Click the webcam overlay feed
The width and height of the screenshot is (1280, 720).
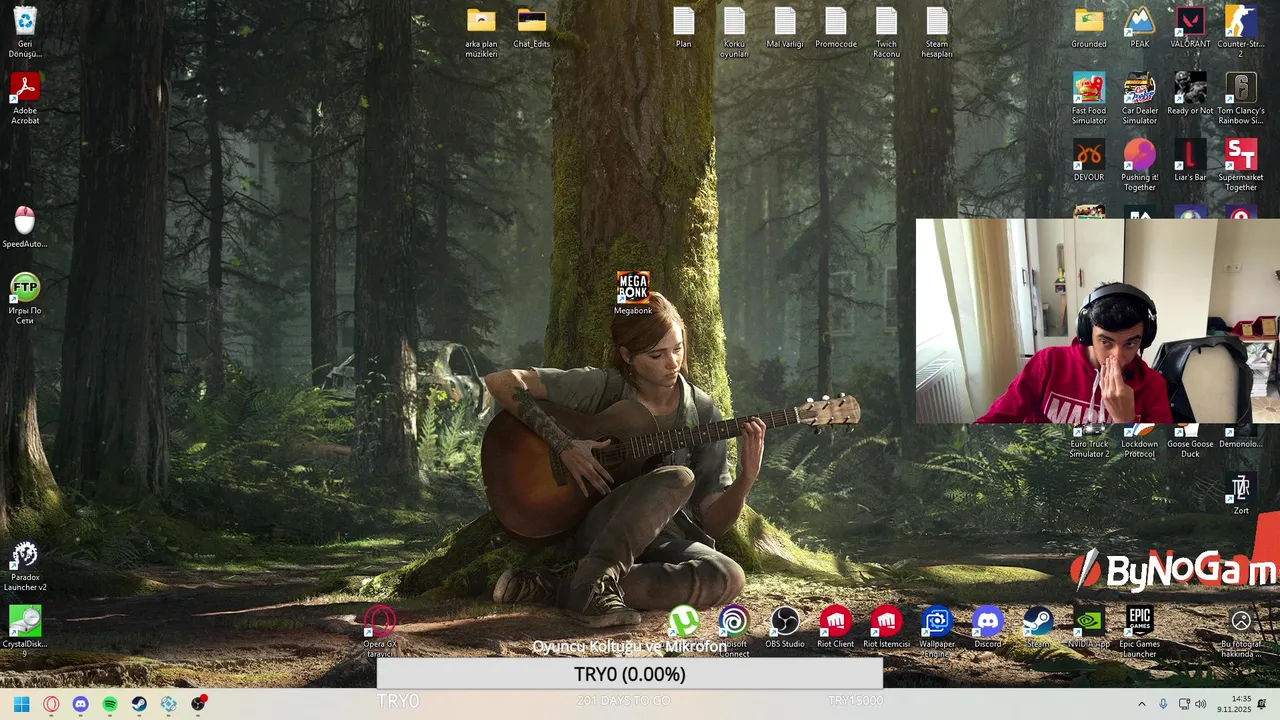(x=1098, y=321)
